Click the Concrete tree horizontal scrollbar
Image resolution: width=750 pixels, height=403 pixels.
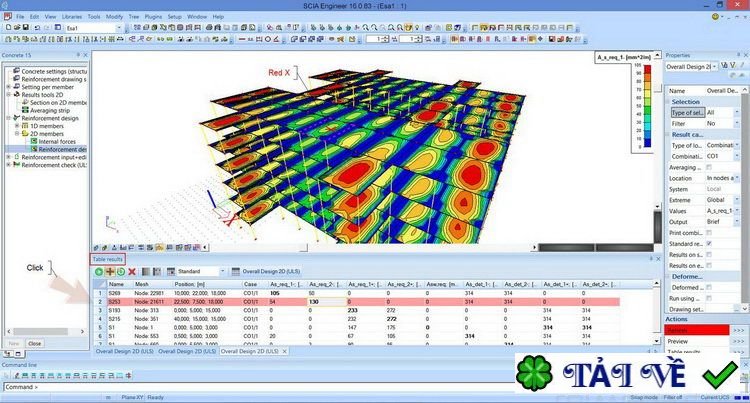point(45,331)
